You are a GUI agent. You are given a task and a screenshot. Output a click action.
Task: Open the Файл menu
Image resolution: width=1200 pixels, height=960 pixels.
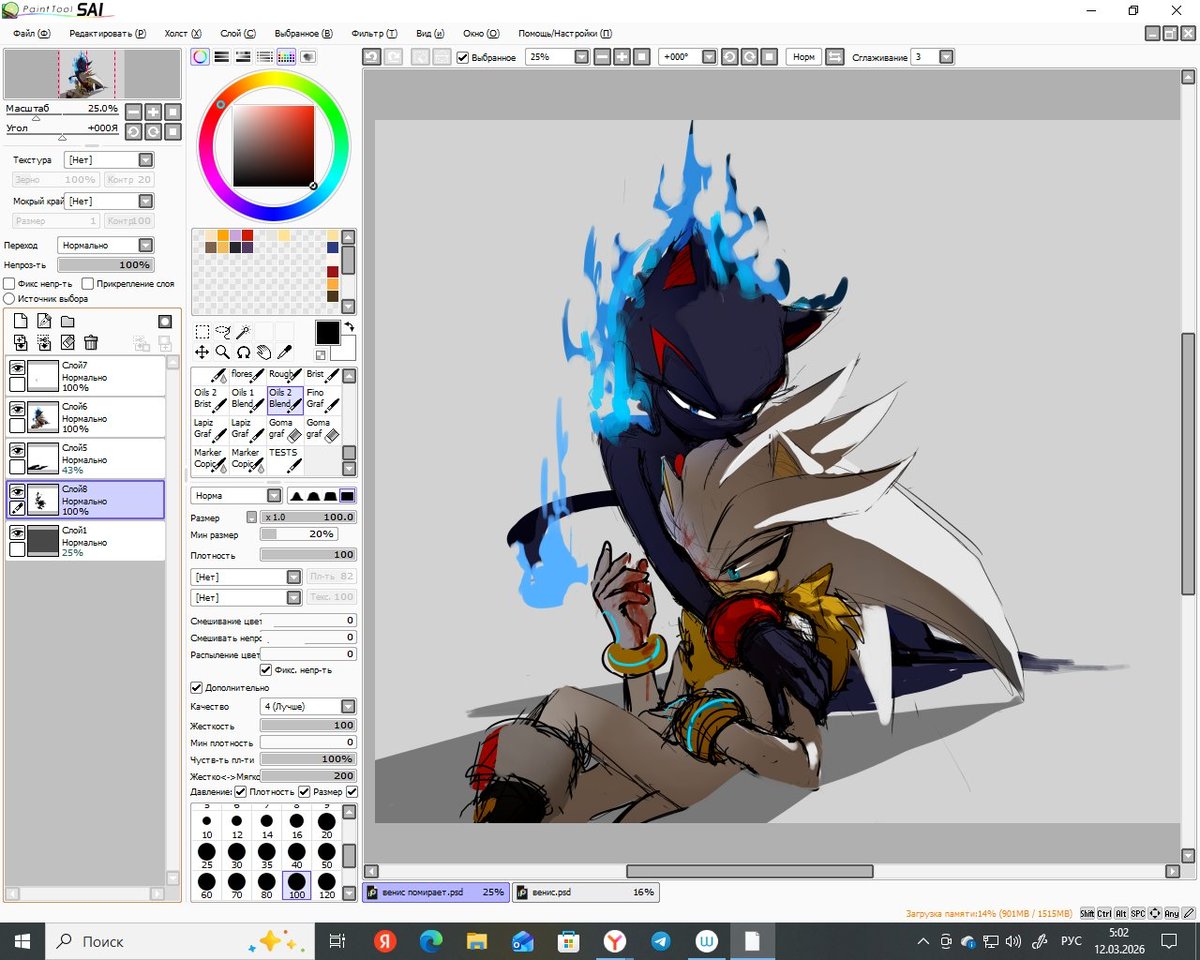coord(32,33)
